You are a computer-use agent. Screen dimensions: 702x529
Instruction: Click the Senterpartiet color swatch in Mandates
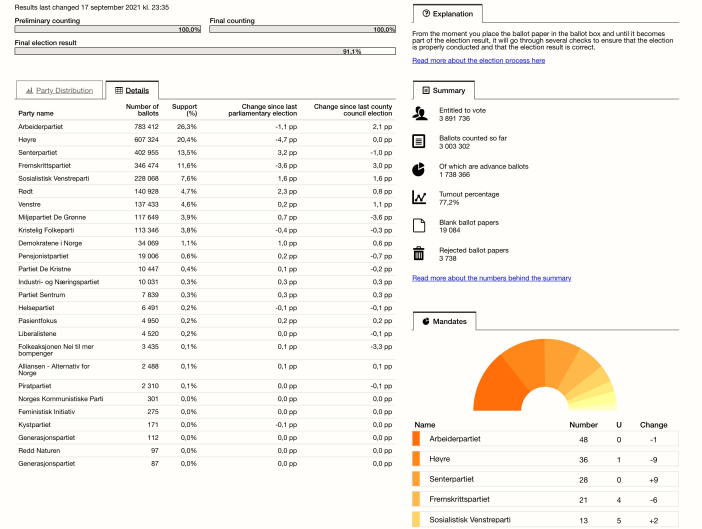[x=416, y=479]
